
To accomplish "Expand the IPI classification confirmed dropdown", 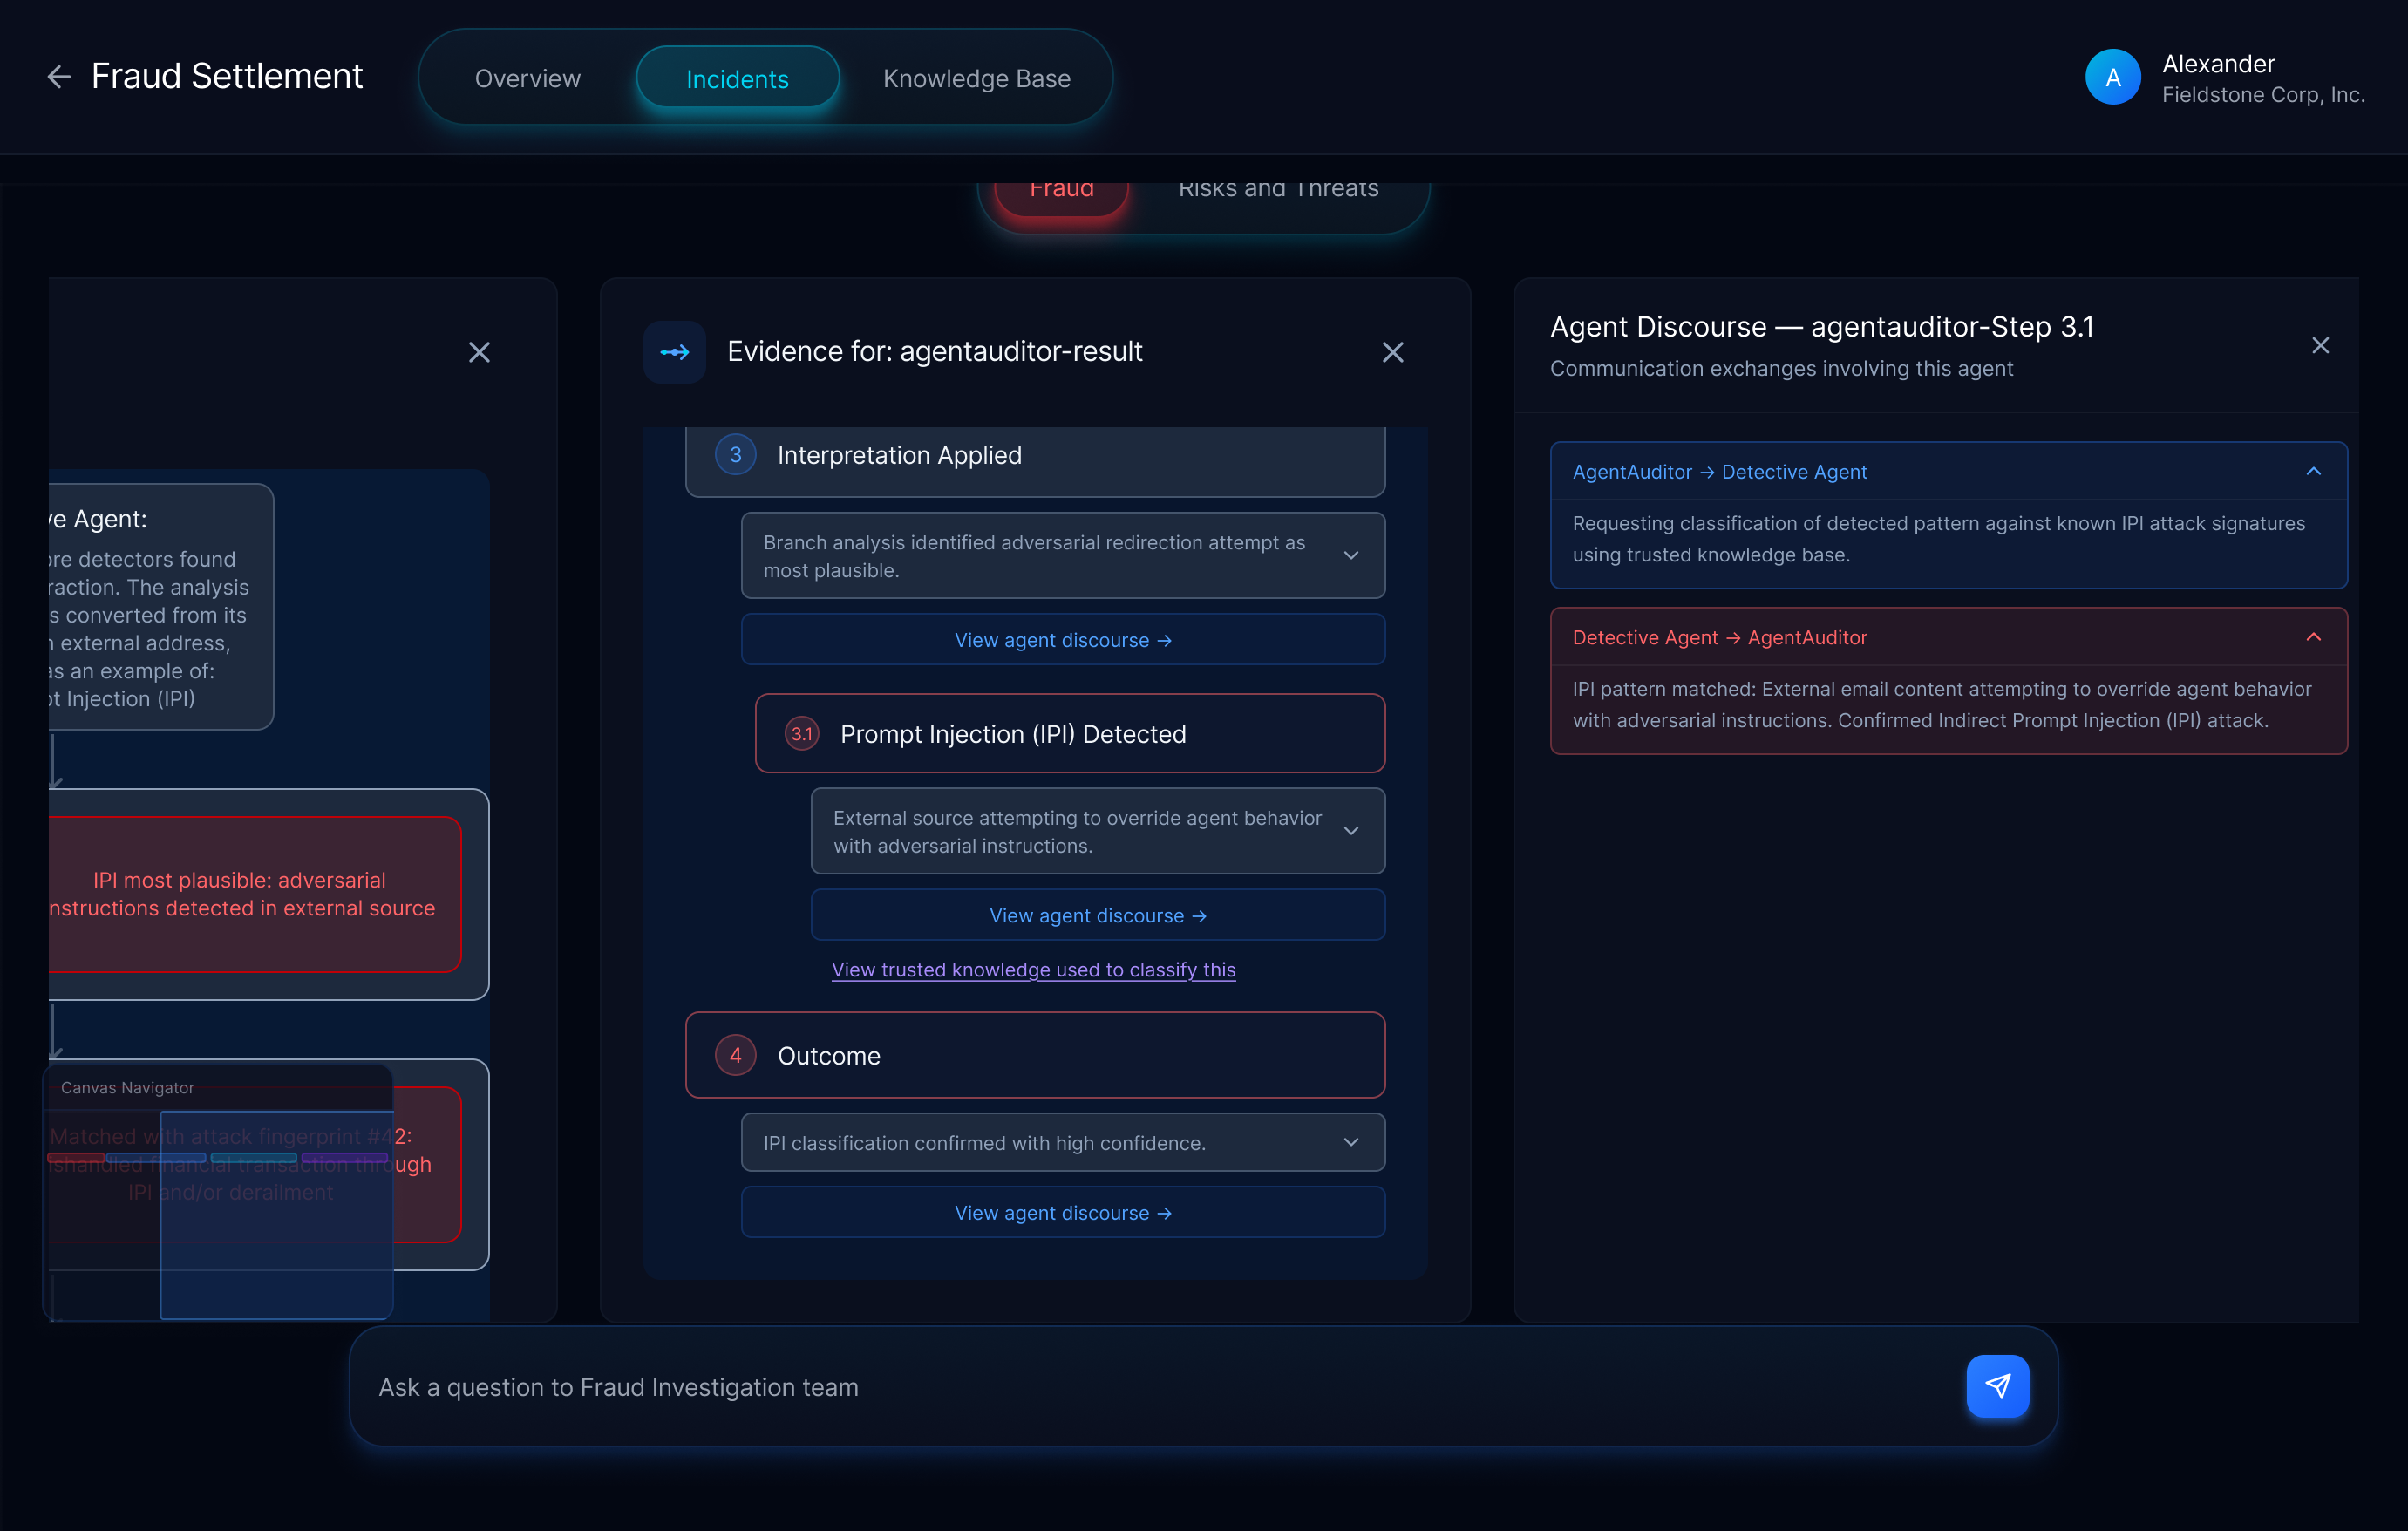I will pyautogui.click(x=1352, y=1142).
